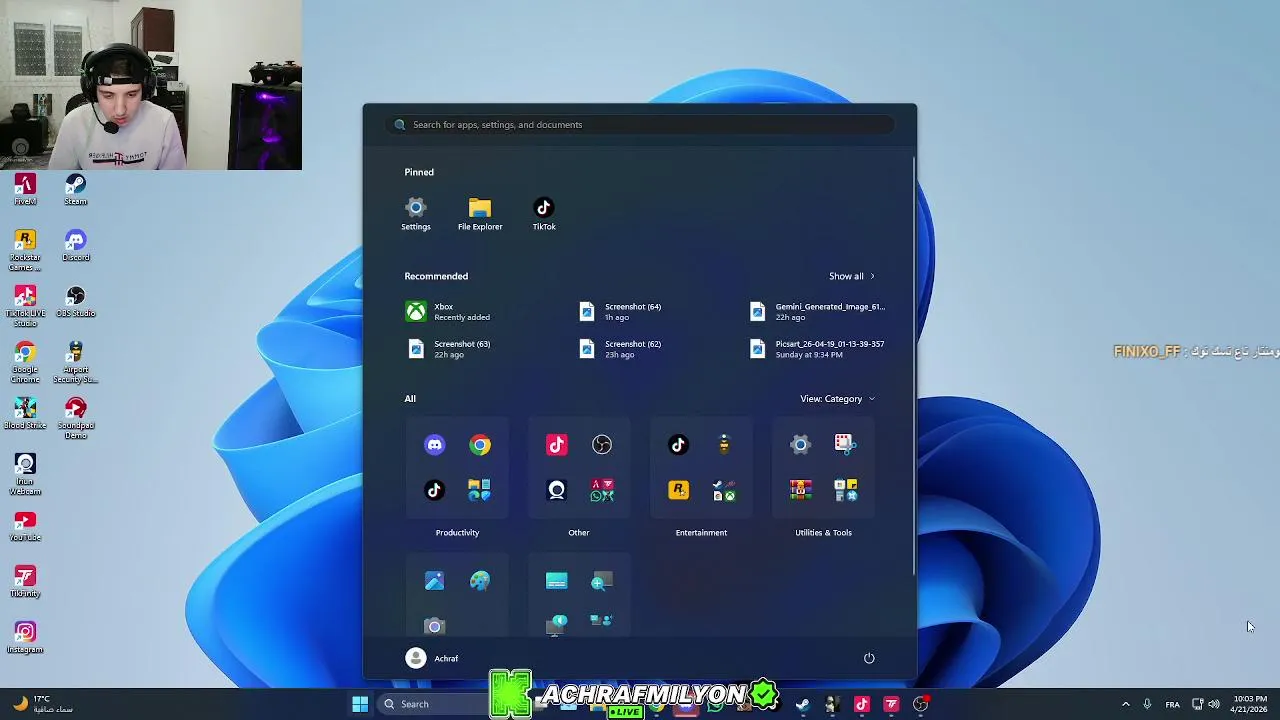Image resolution: width=1280 pixels, height=720 pixels.
Task: Click the taskbar microphone tray icon
Action: click(x=1147, y=704)
